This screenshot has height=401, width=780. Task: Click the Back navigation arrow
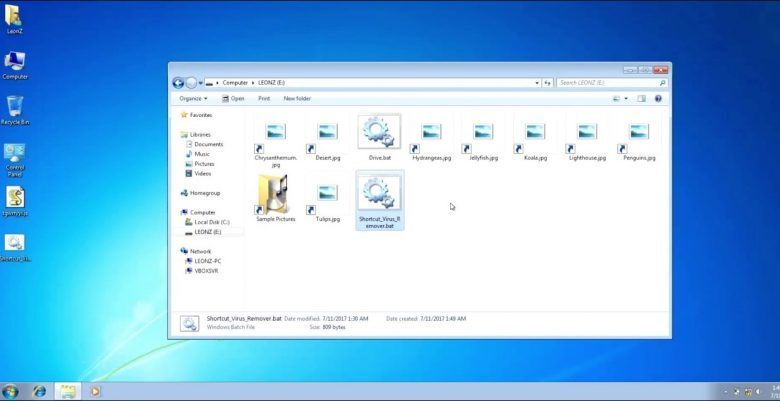pyautogui.click(x=178, y=83)
